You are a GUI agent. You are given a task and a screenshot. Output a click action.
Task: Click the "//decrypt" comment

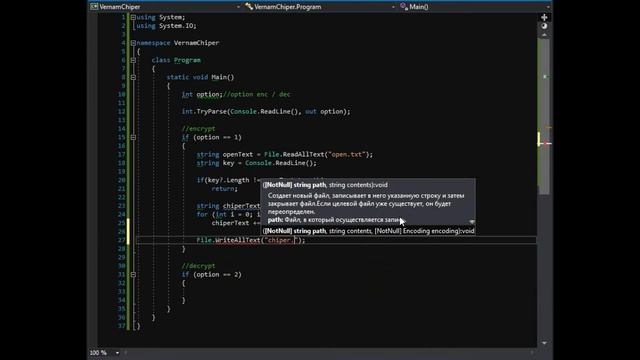198,266
